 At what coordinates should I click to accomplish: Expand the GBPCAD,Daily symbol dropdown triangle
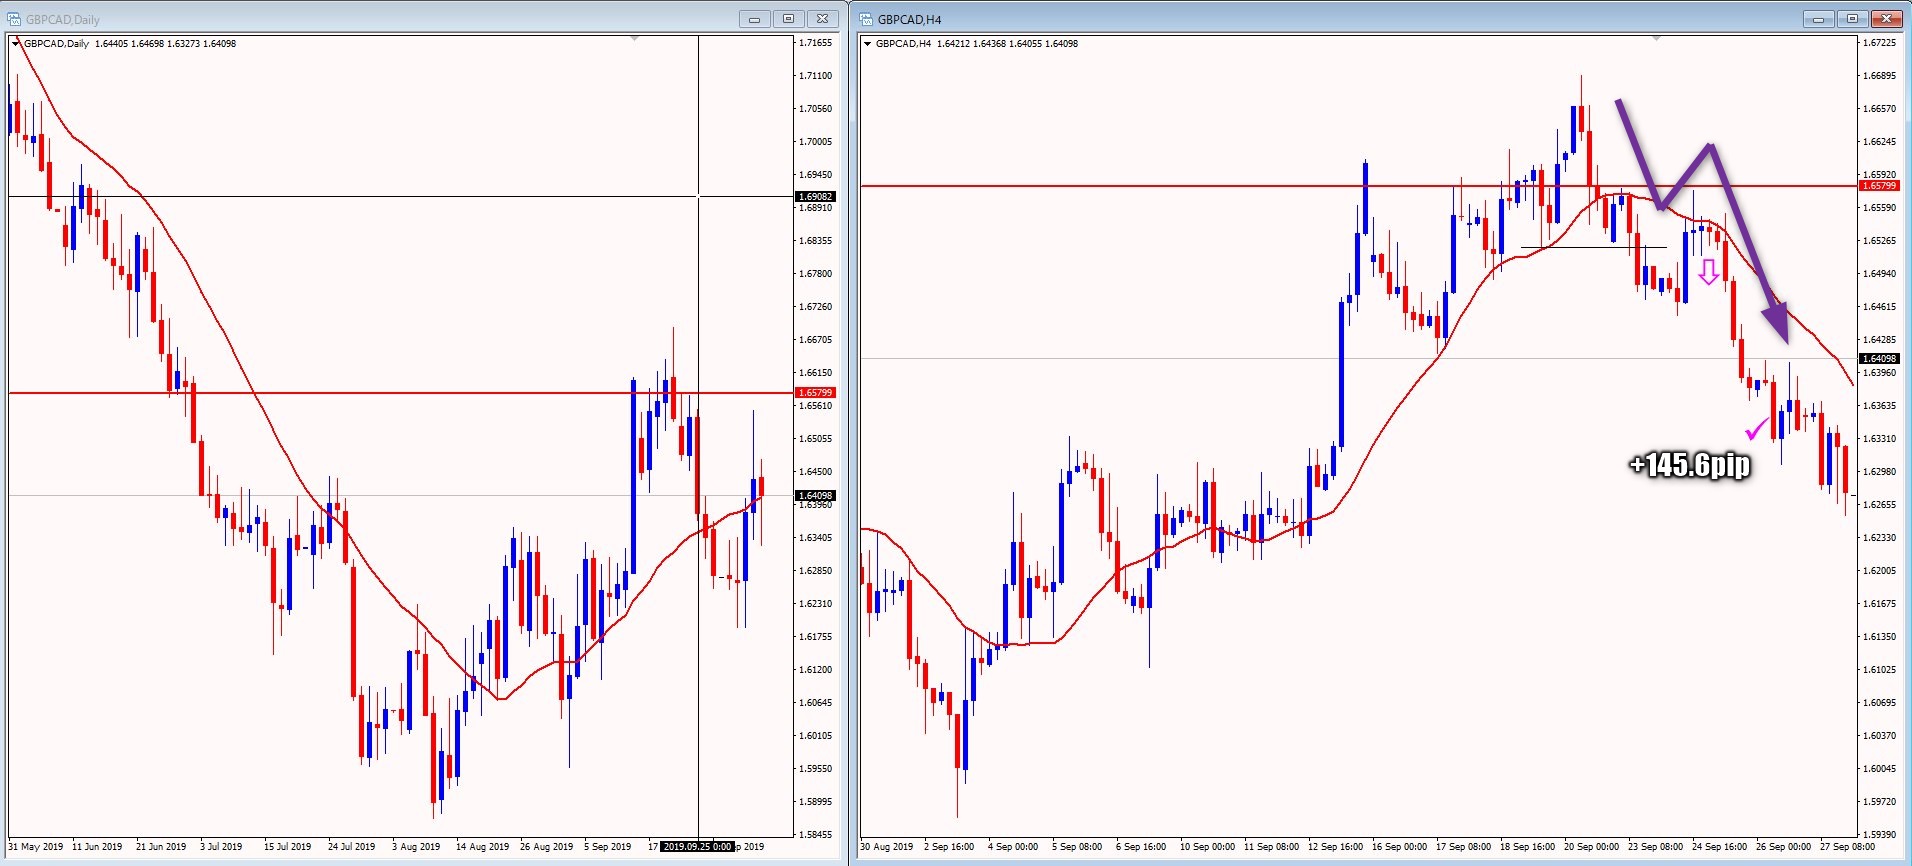(16, 44)
